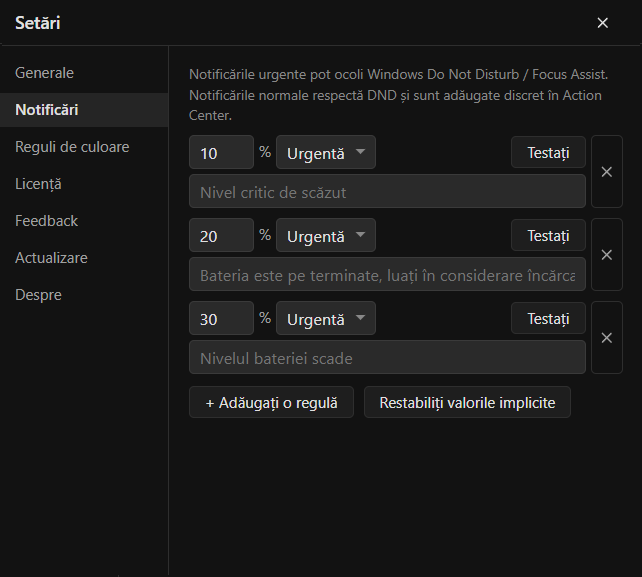642x577 pixels.
Task: Click Restabiliți valorile implicite
Action: click(467, 402)
